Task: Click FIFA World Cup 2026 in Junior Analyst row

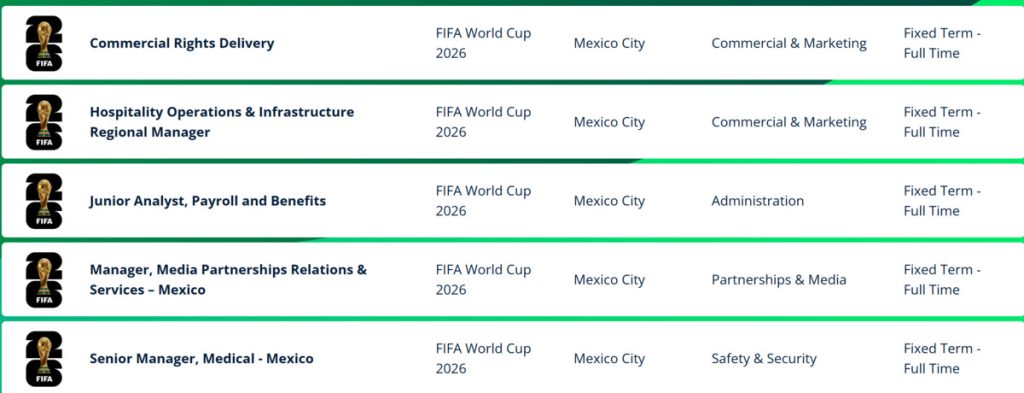Action: [483, 201]
